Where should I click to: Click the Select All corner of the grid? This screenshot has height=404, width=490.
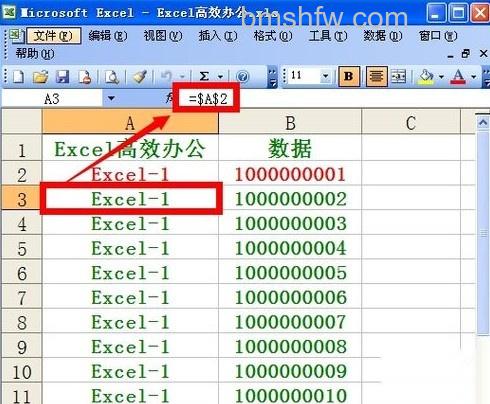pyautogui.click(x=22, y=121)
